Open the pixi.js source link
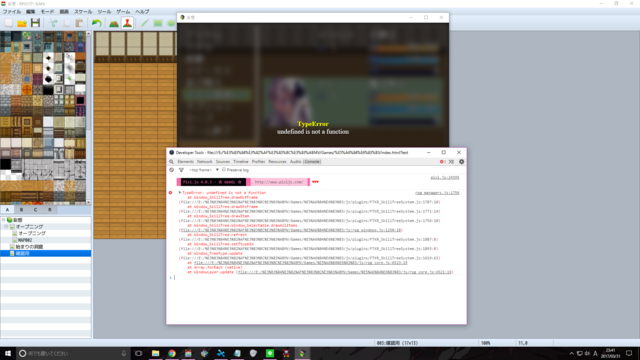This screenshot has width=640, height=360. [445, 178]
